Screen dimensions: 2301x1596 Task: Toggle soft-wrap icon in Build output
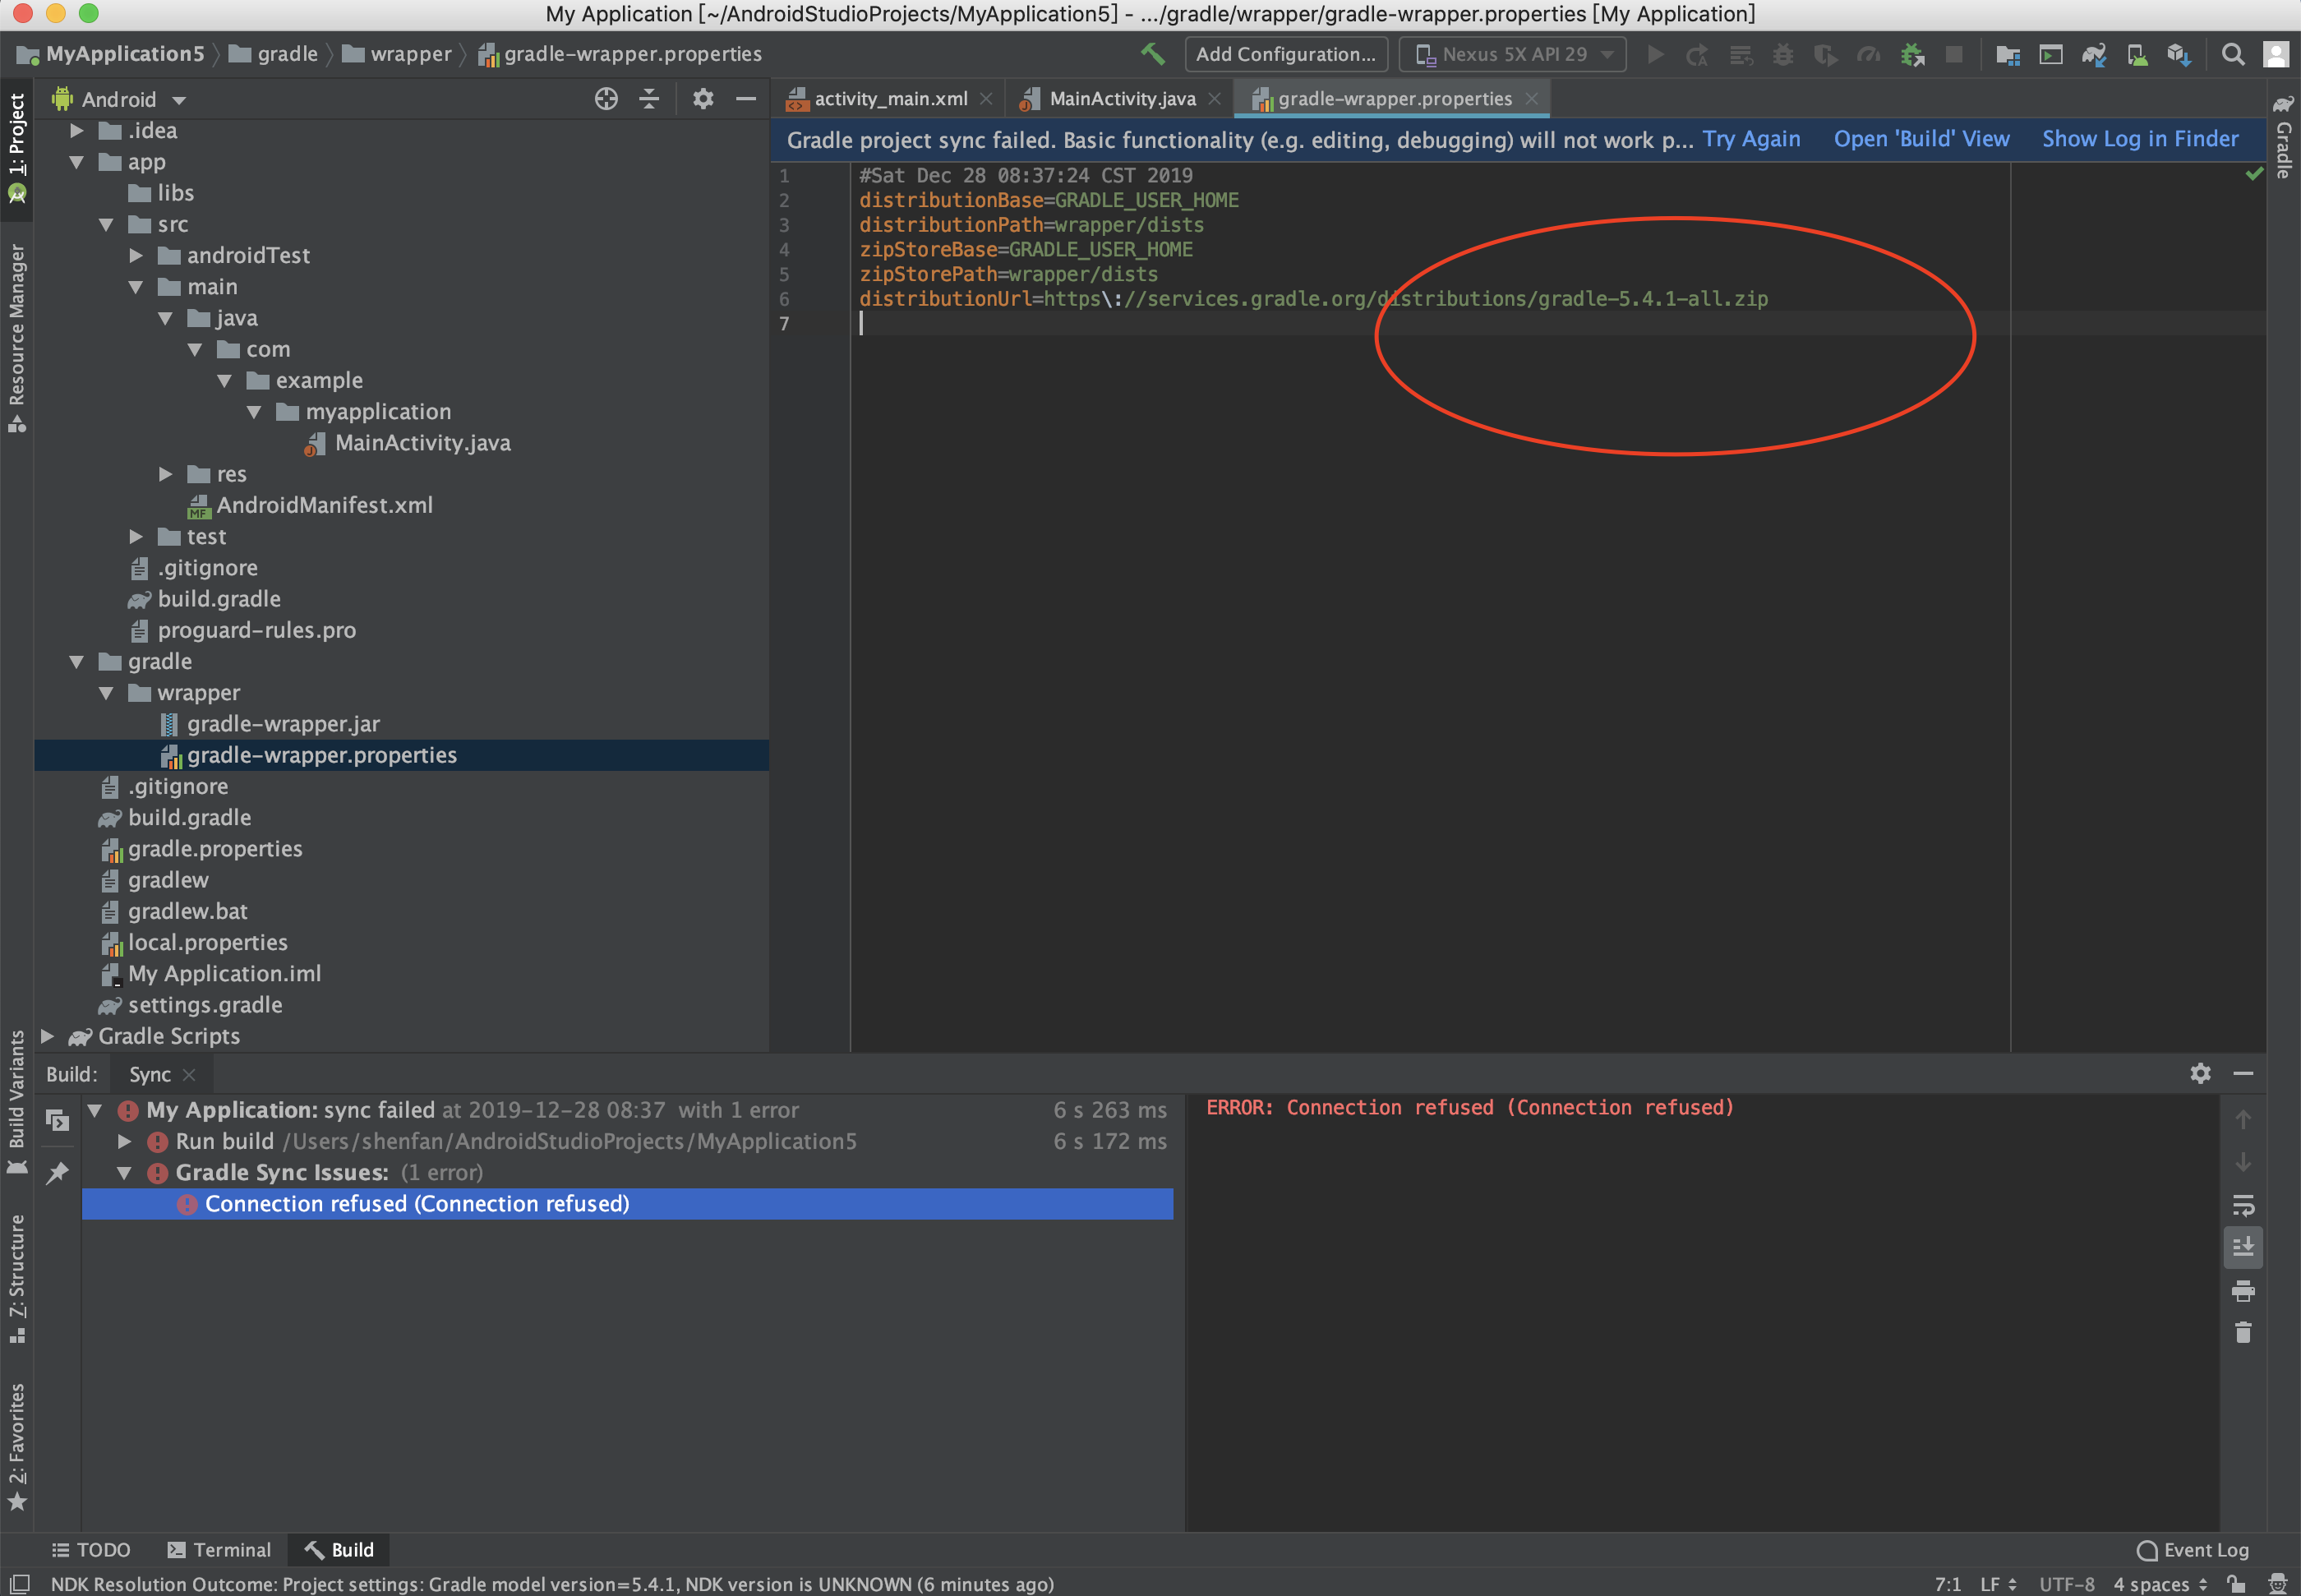click(x=2243, y=1204)
